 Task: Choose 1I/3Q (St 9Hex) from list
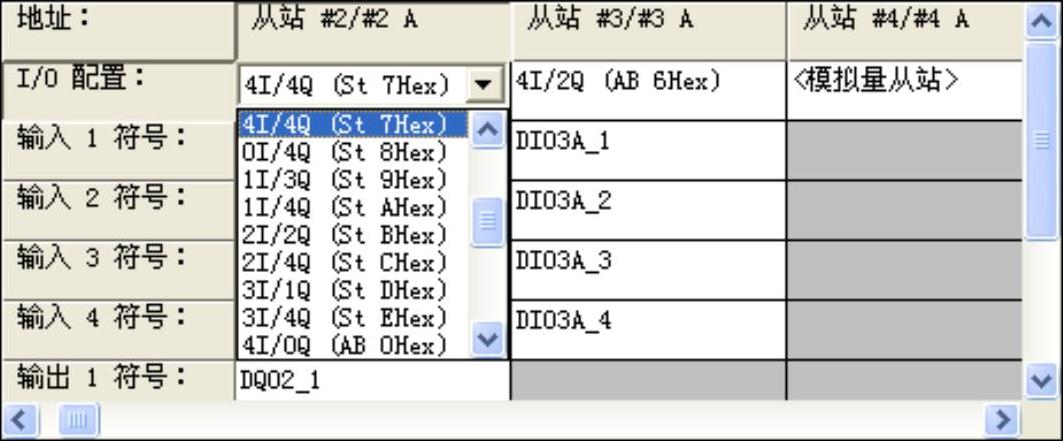click(x=345, y=180)
